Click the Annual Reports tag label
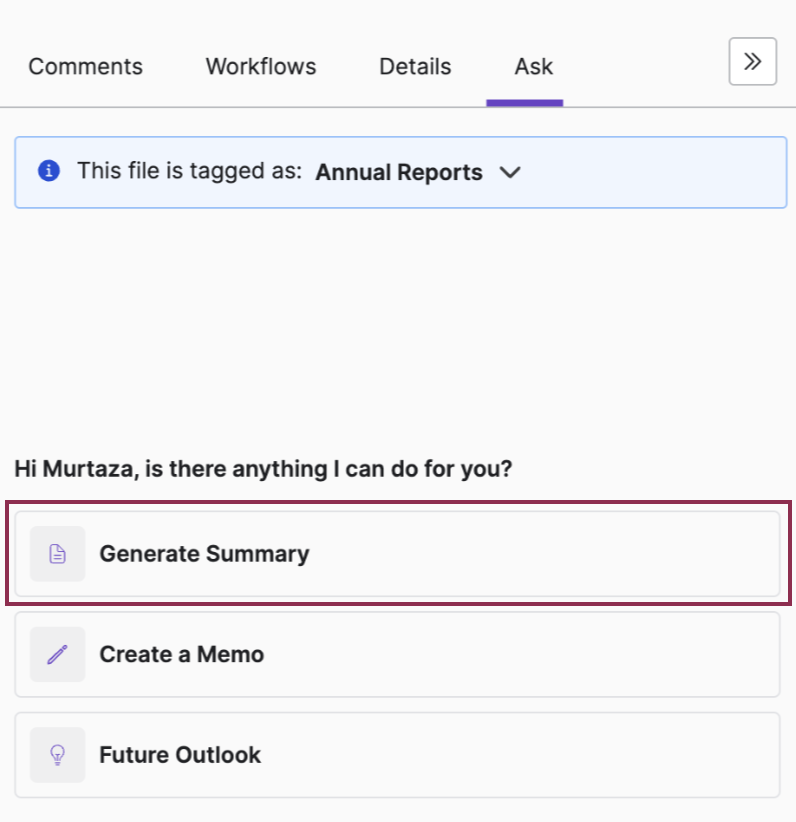The image size is (796, 822). [398, 172]
